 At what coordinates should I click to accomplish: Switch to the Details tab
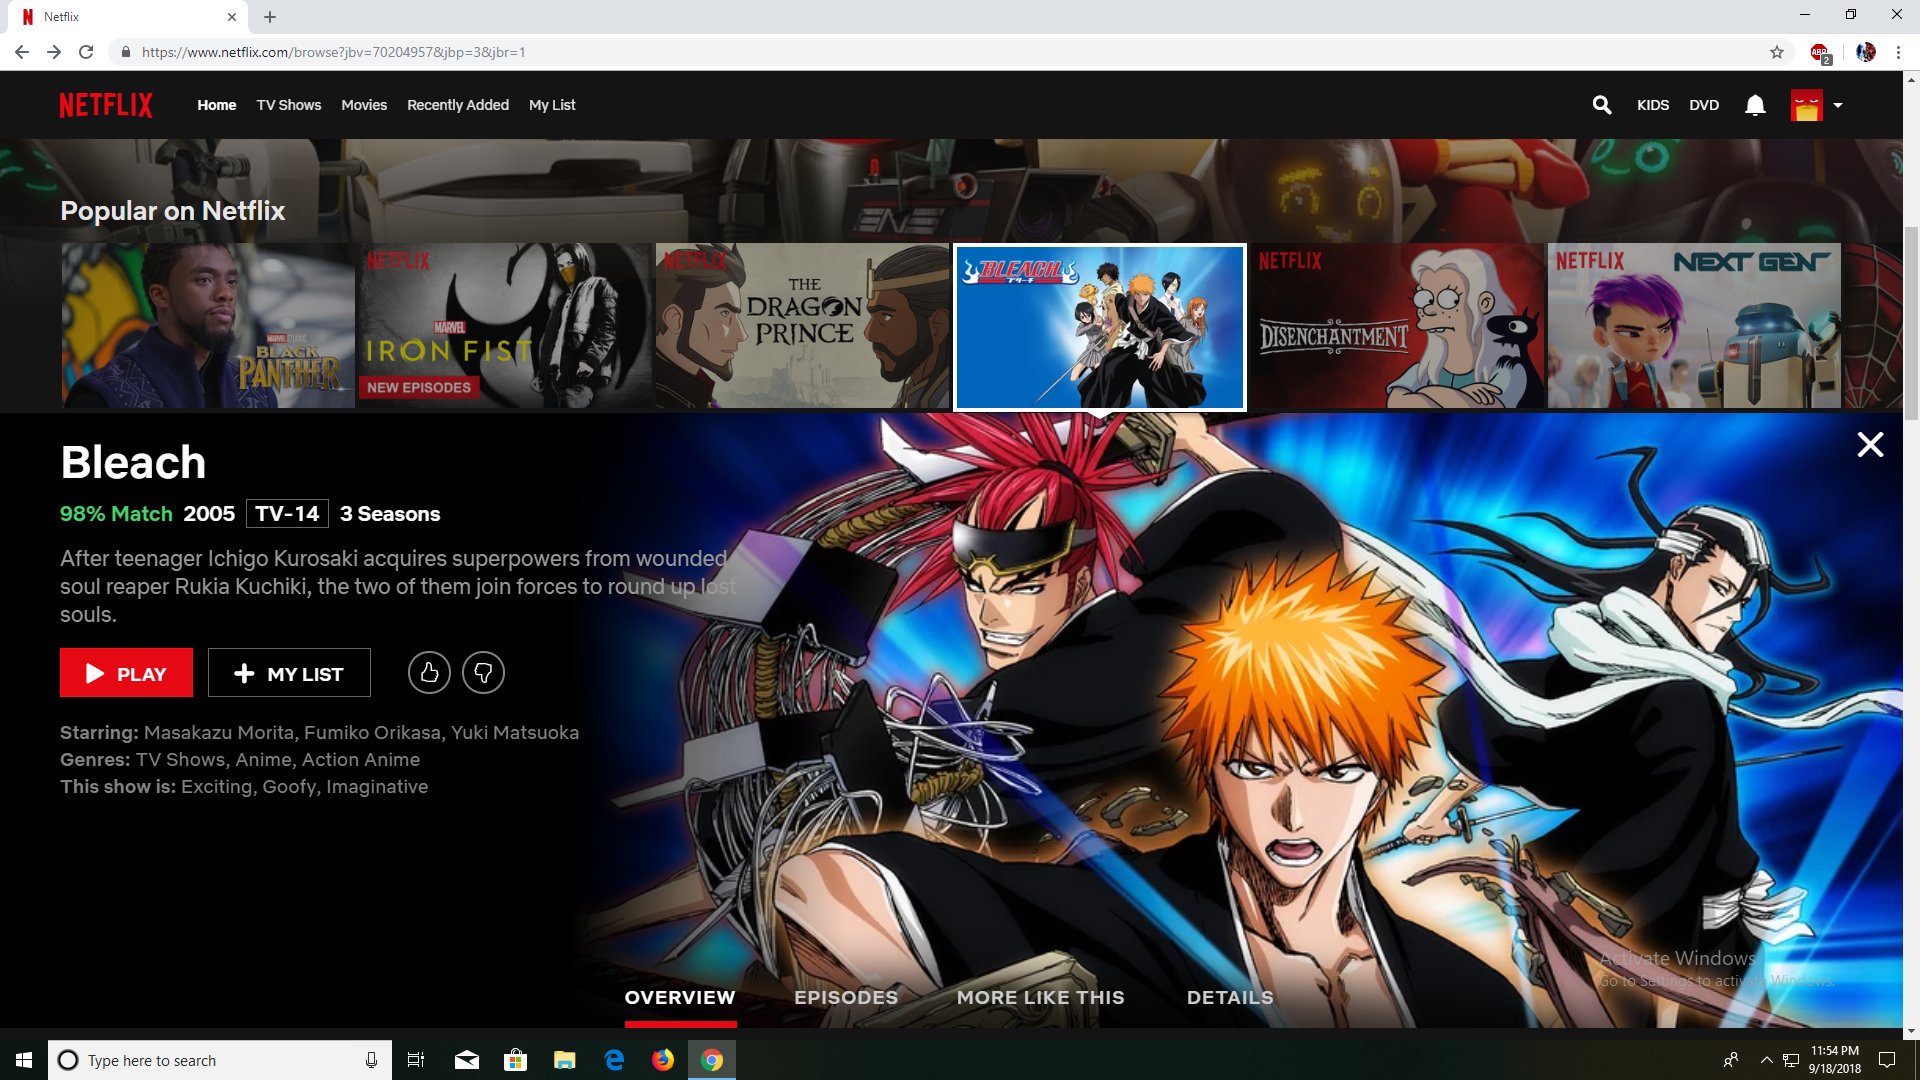point(1230,998)
